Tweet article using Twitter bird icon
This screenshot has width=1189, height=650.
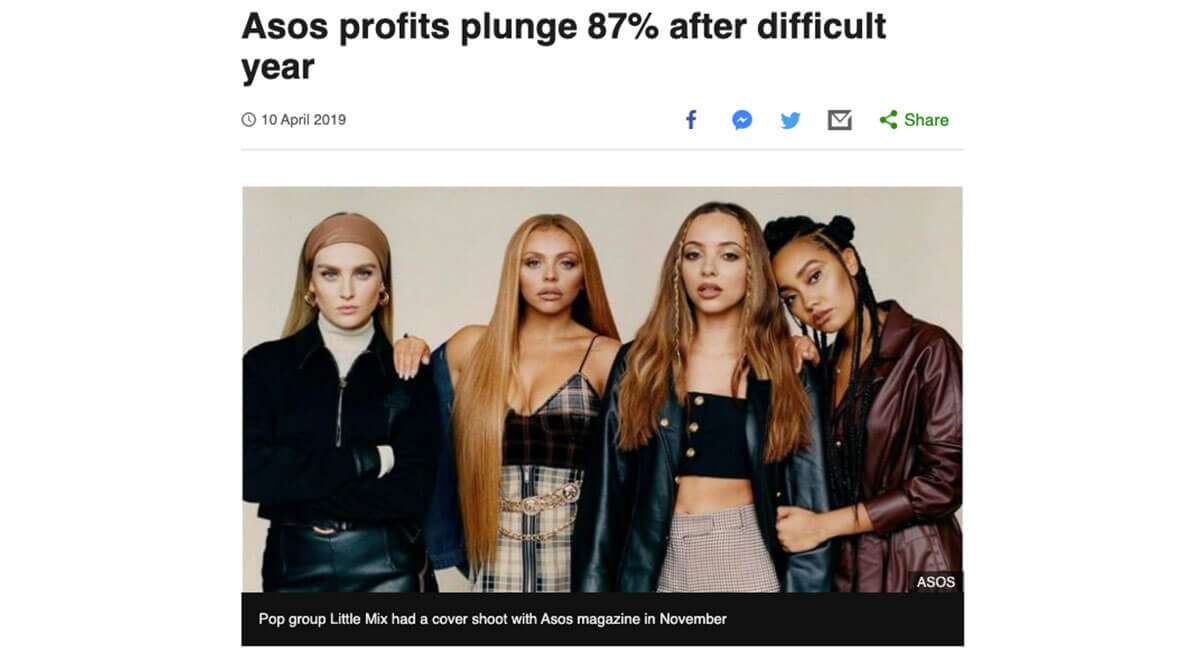pyautogui.click(x=790, y=120)
